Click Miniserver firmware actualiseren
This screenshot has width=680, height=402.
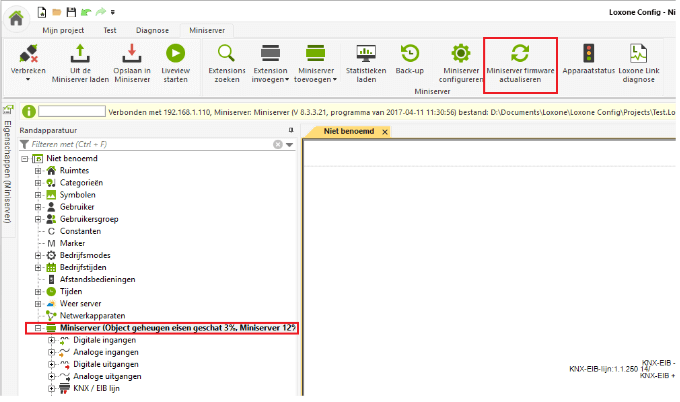pos(520,54)
